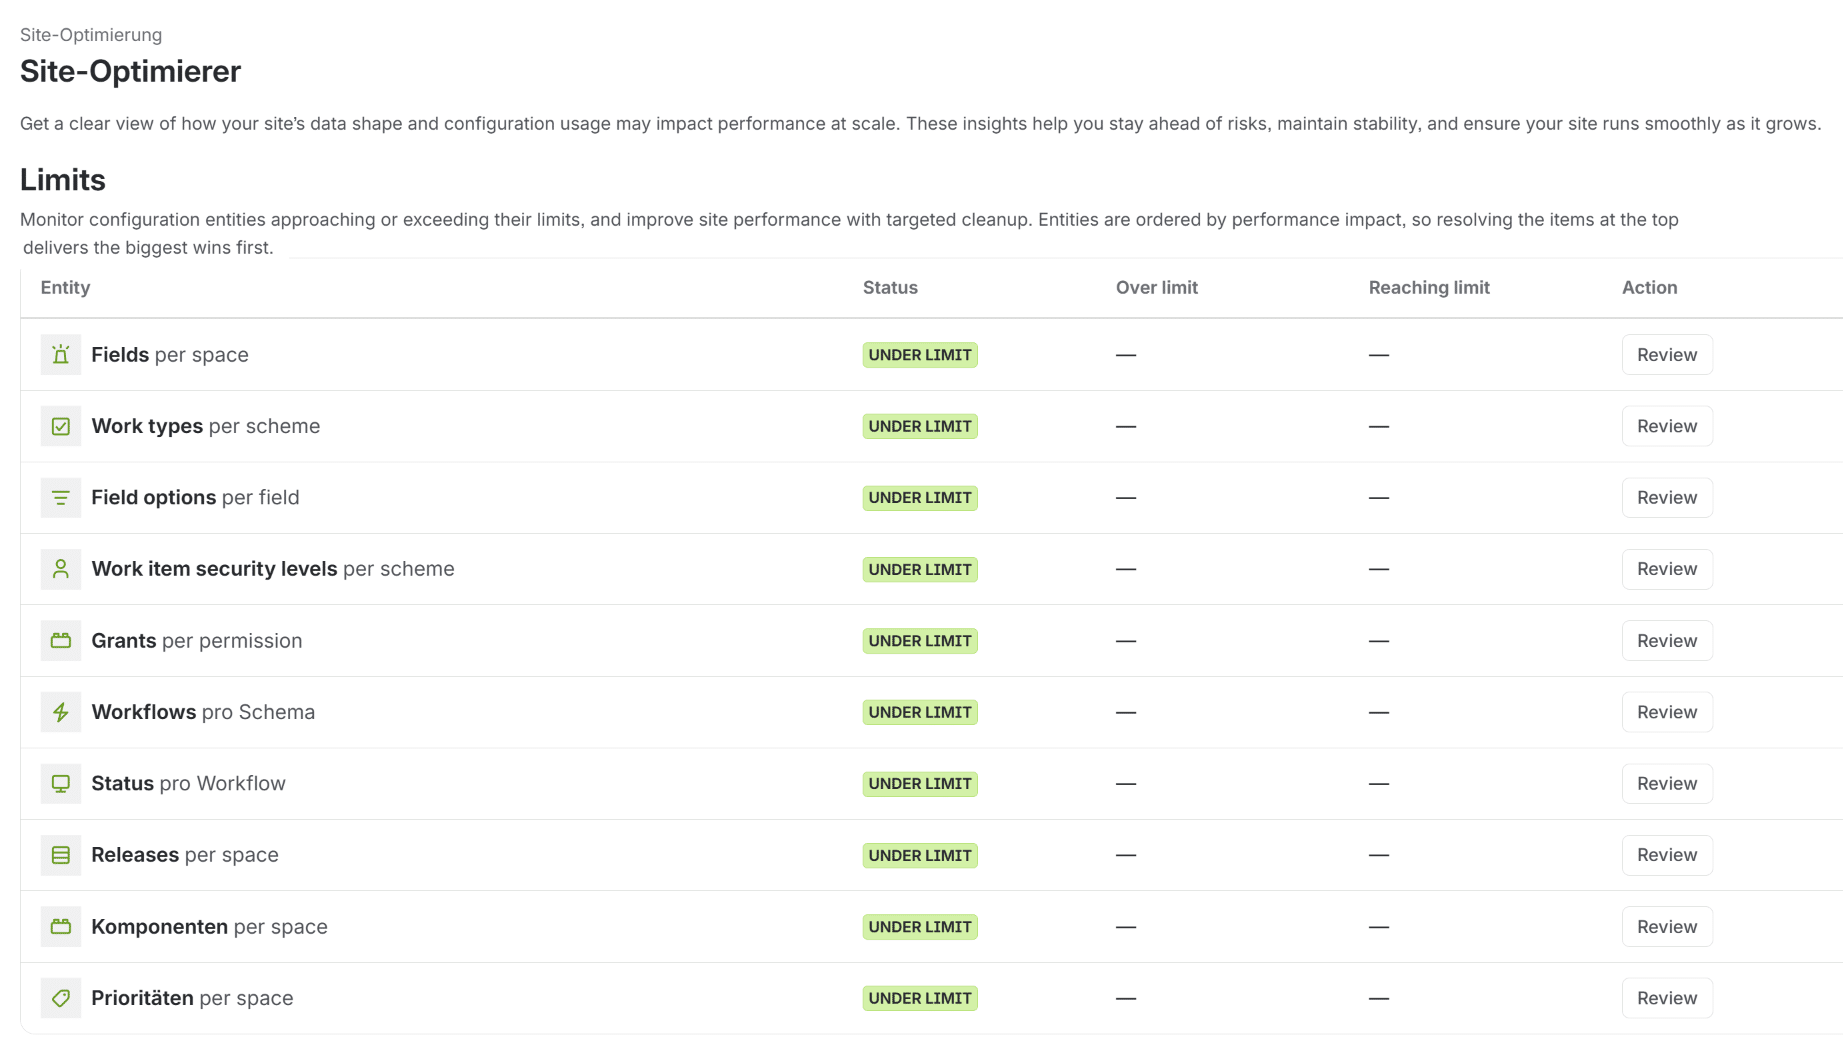Open the Site-Optimierung breadcrumb
Viewport: 1843px width, 1053px height.
(91, 35)
